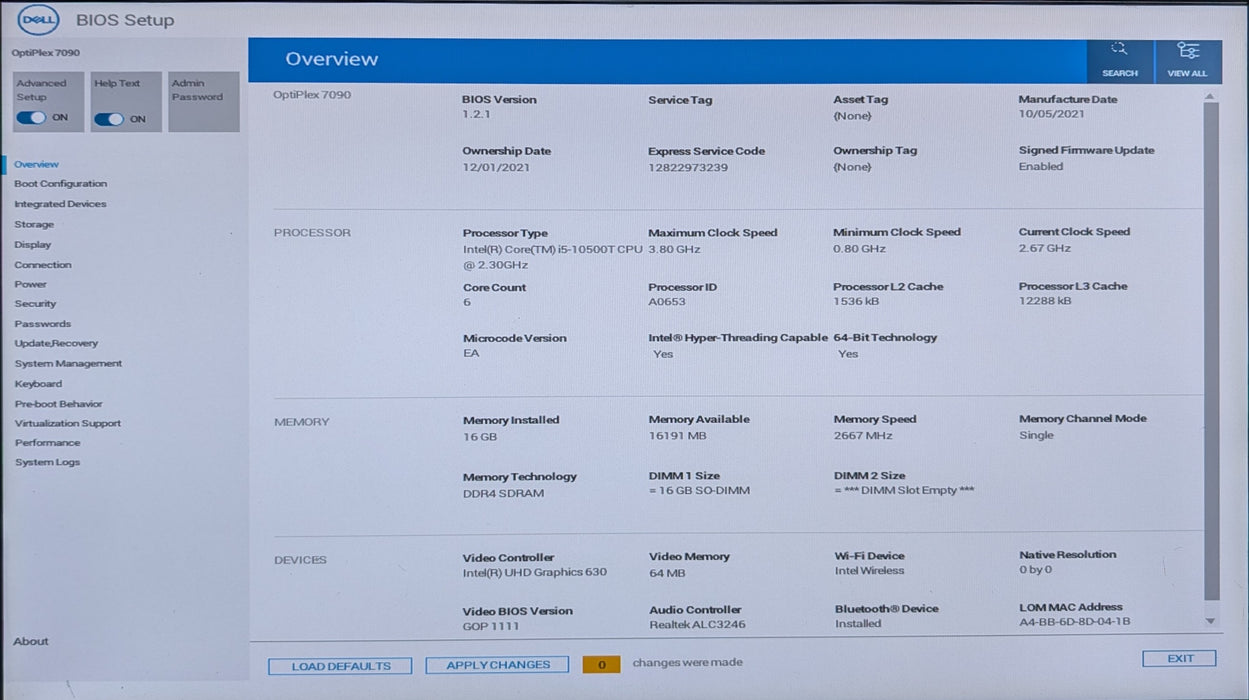
Task: Open Performance section
Action: tap(47, 443)
